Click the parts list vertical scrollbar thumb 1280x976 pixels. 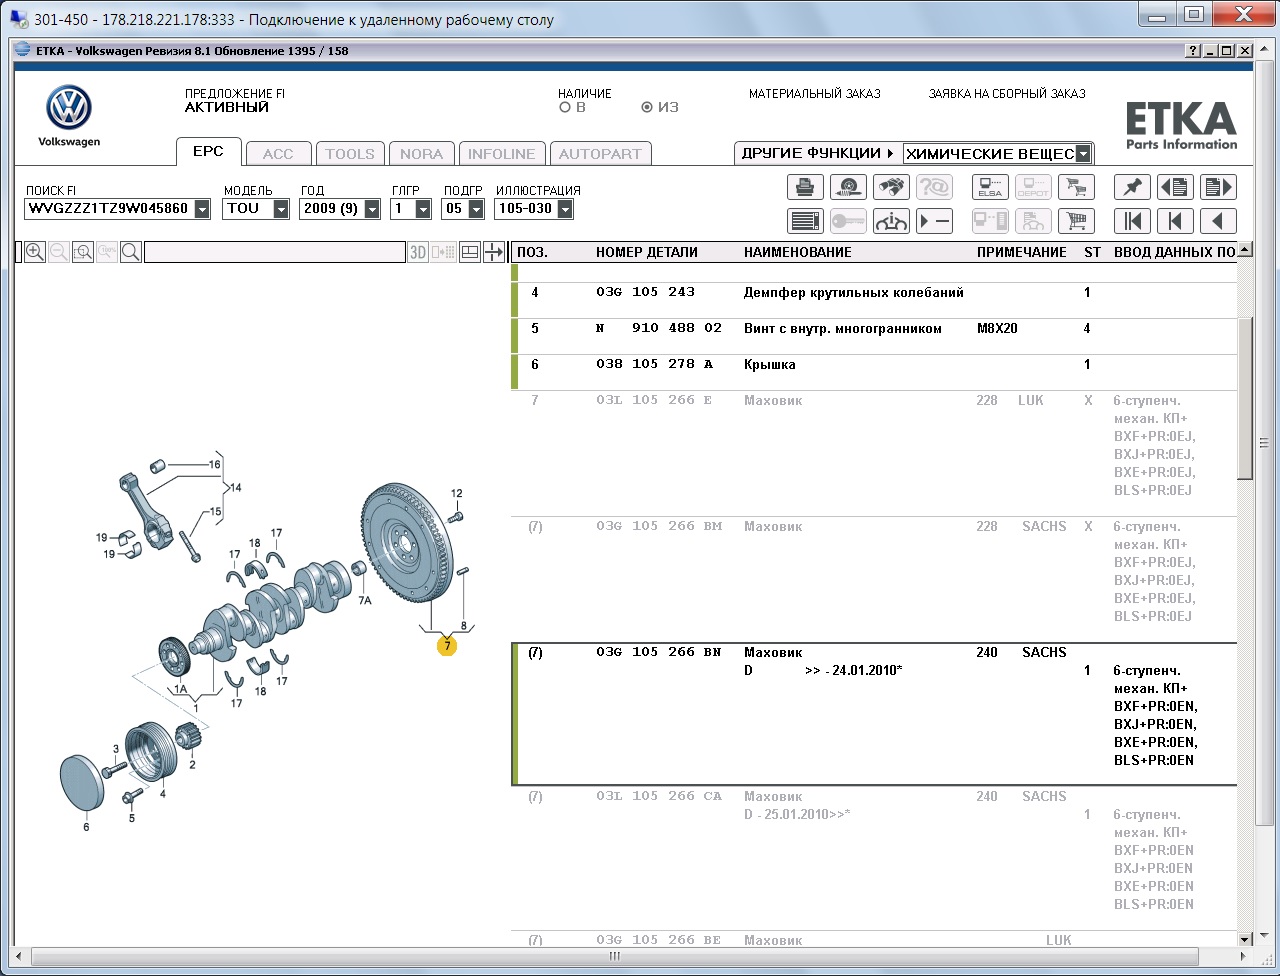1245,397
